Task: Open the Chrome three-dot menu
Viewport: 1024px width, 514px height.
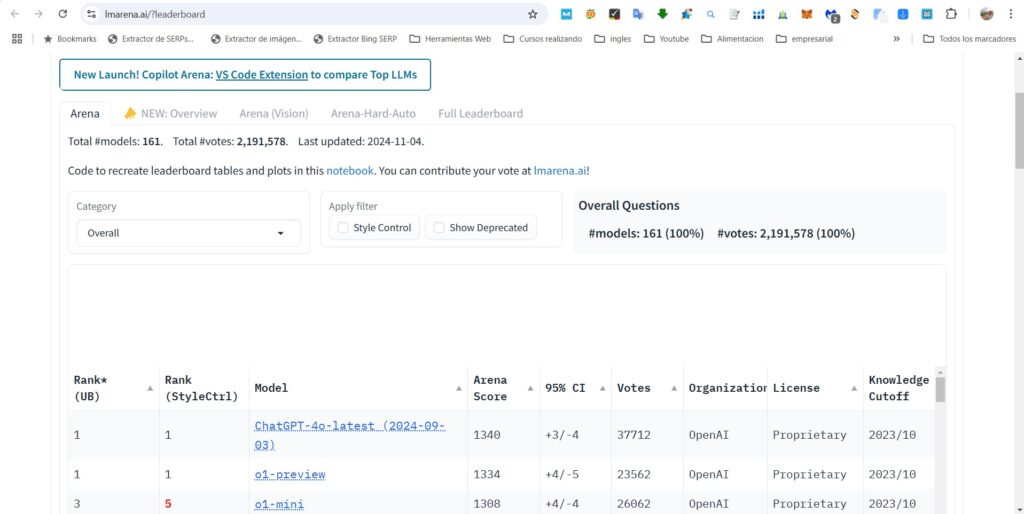Action: [1010, 14]
